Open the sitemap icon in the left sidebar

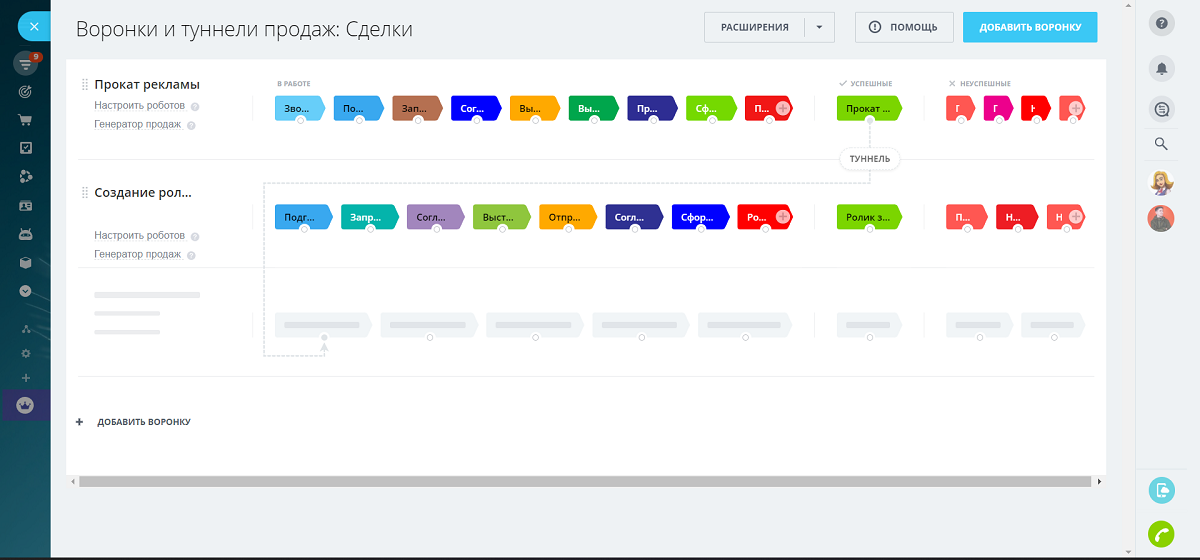click(26, 329)
